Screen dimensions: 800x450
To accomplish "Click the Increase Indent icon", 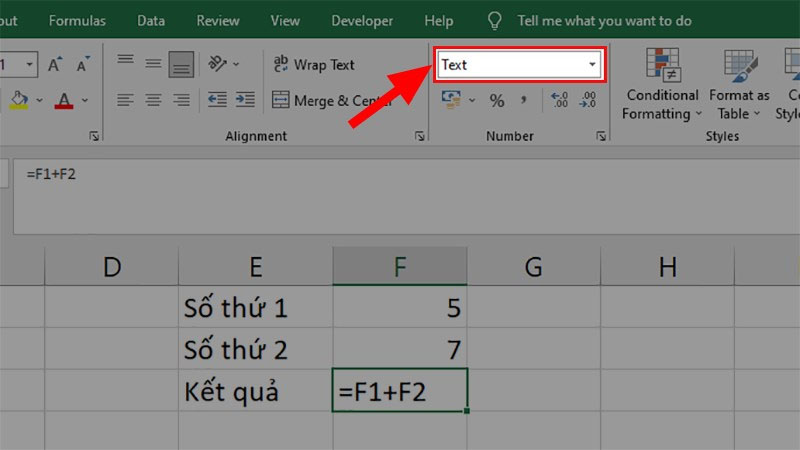I will 244,100.
